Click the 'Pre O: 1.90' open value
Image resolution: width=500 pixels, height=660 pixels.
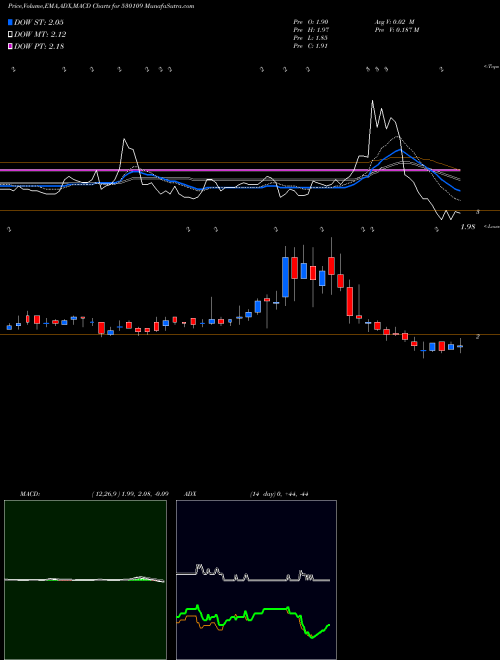(311, 22)
